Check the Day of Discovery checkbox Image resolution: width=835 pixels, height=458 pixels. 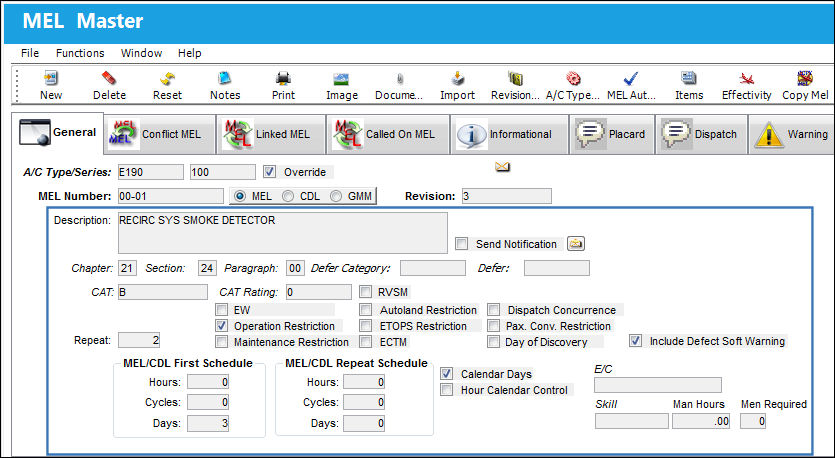(494, 342)
